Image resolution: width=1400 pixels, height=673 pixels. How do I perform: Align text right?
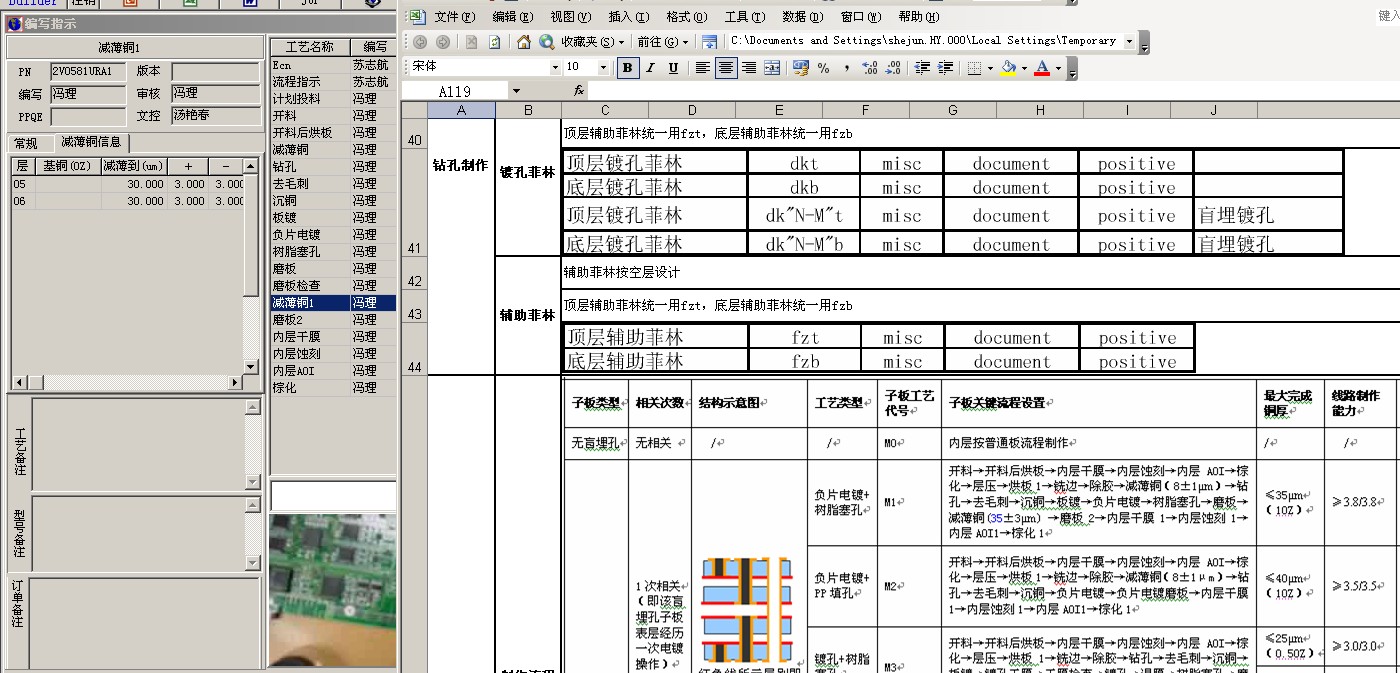[749, 68]
